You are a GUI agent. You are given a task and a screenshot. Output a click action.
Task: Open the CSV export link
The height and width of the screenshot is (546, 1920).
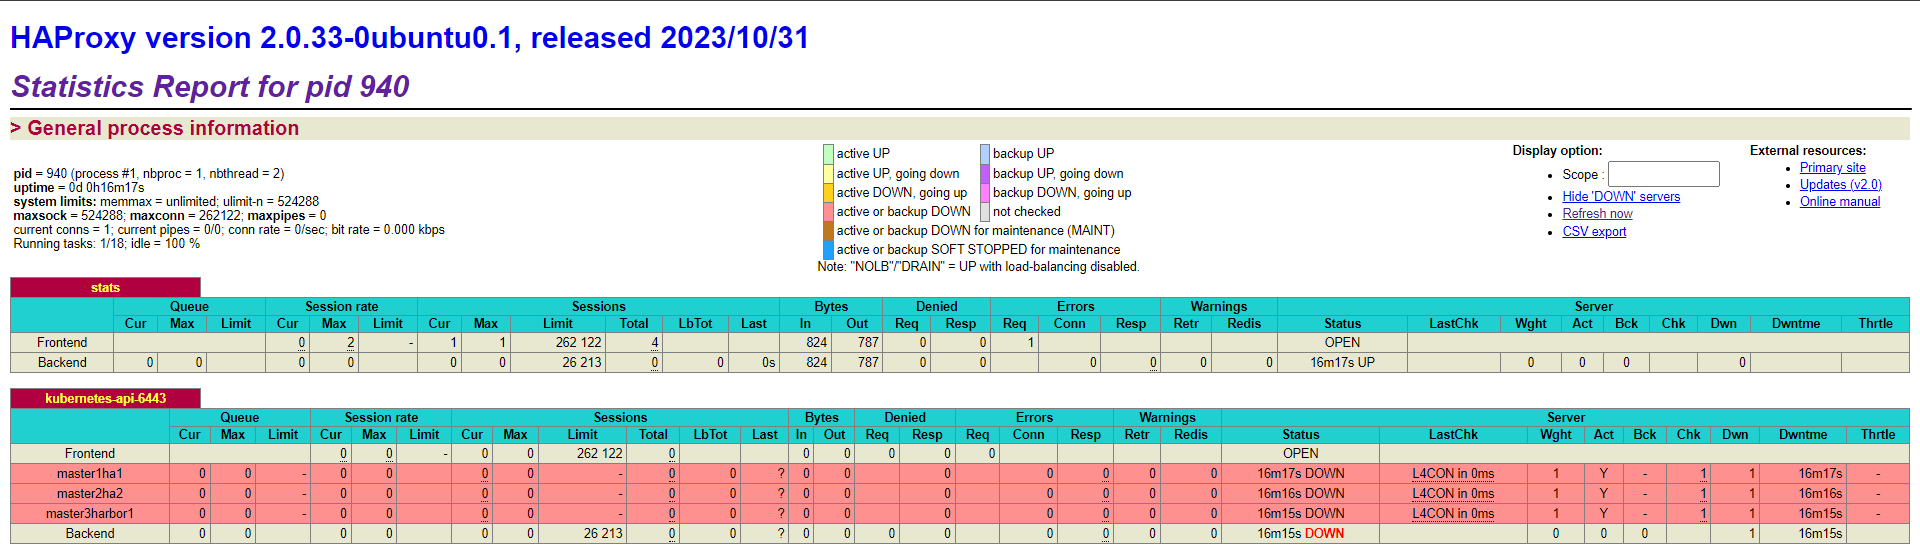click(x=1594, y=231)
